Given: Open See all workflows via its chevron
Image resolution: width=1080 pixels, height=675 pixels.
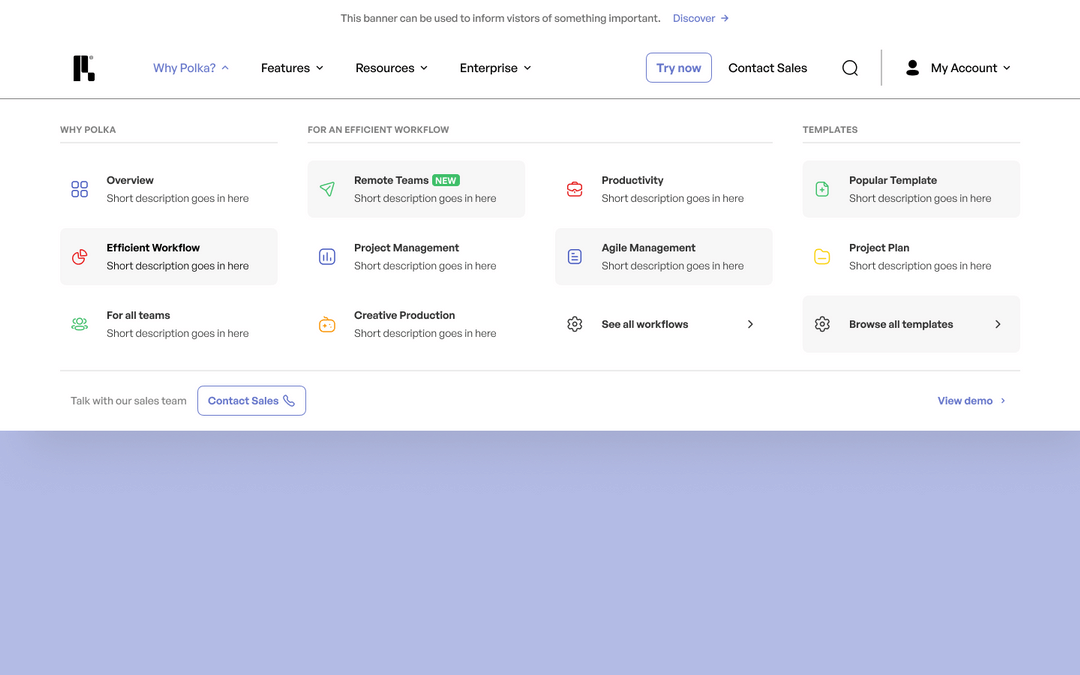Looking at the screenshot, I should click(x=750, y=324).
